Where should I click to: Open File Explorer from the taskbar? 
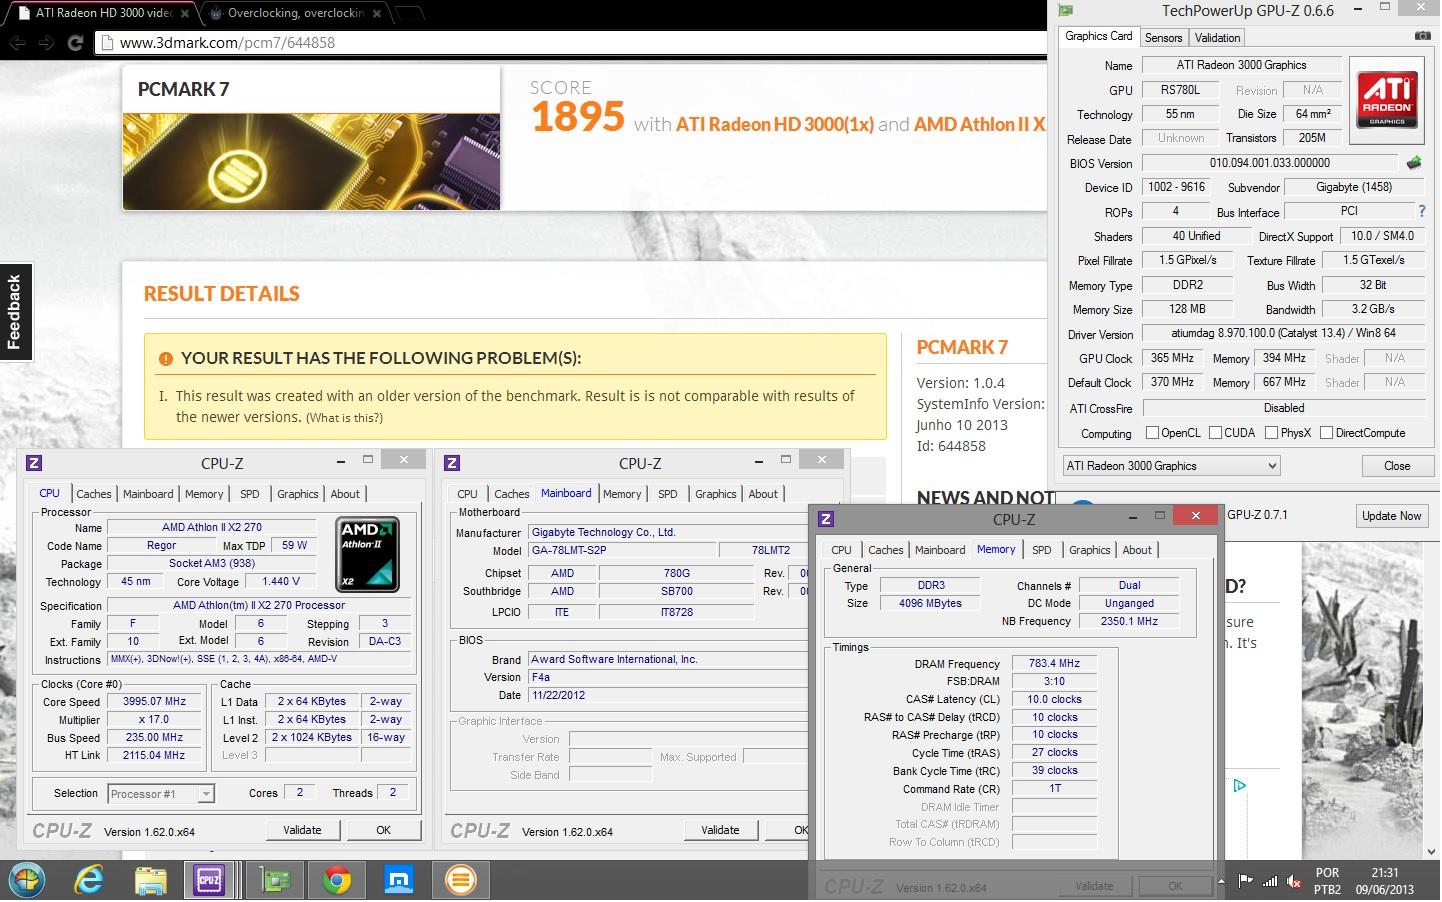pyautogui.click(x=150, y=880)
